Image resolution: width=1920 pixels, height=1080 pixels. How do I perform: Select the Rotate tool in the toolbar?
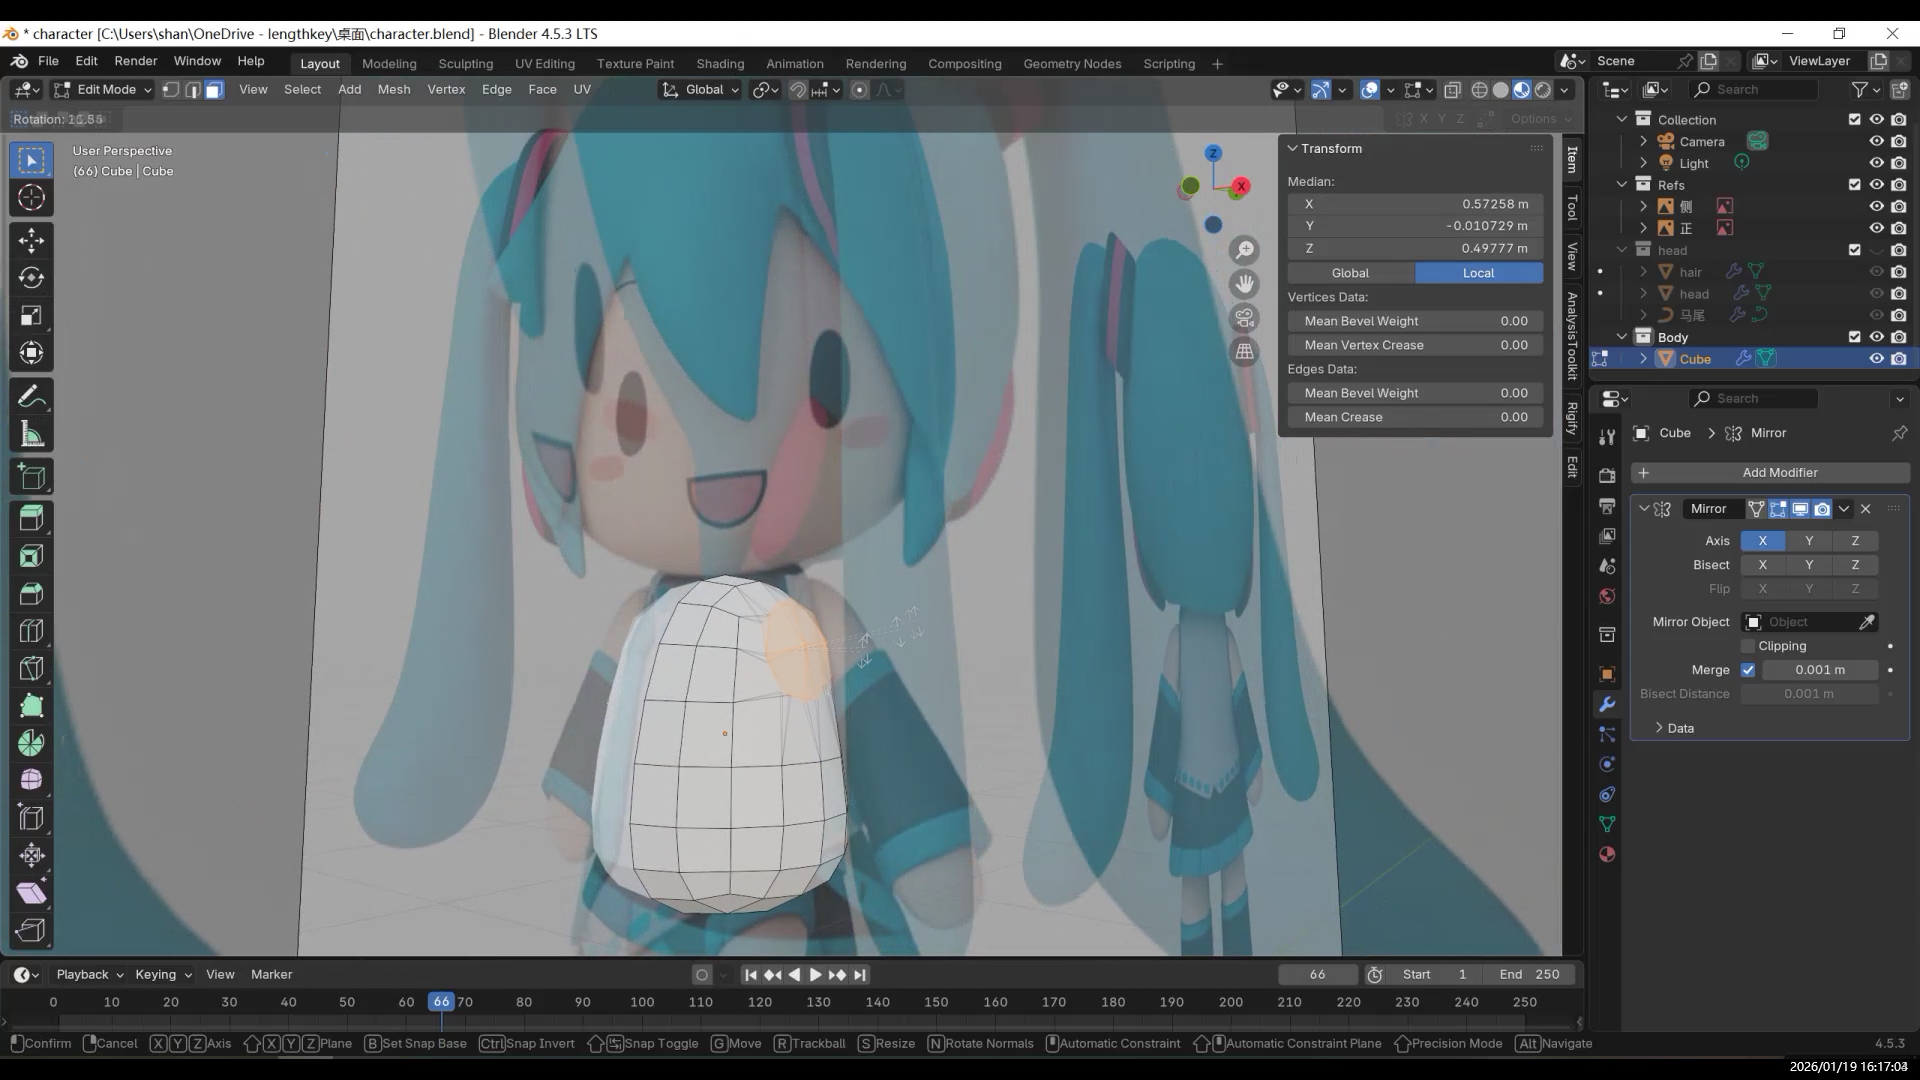[x=31, y=278]
